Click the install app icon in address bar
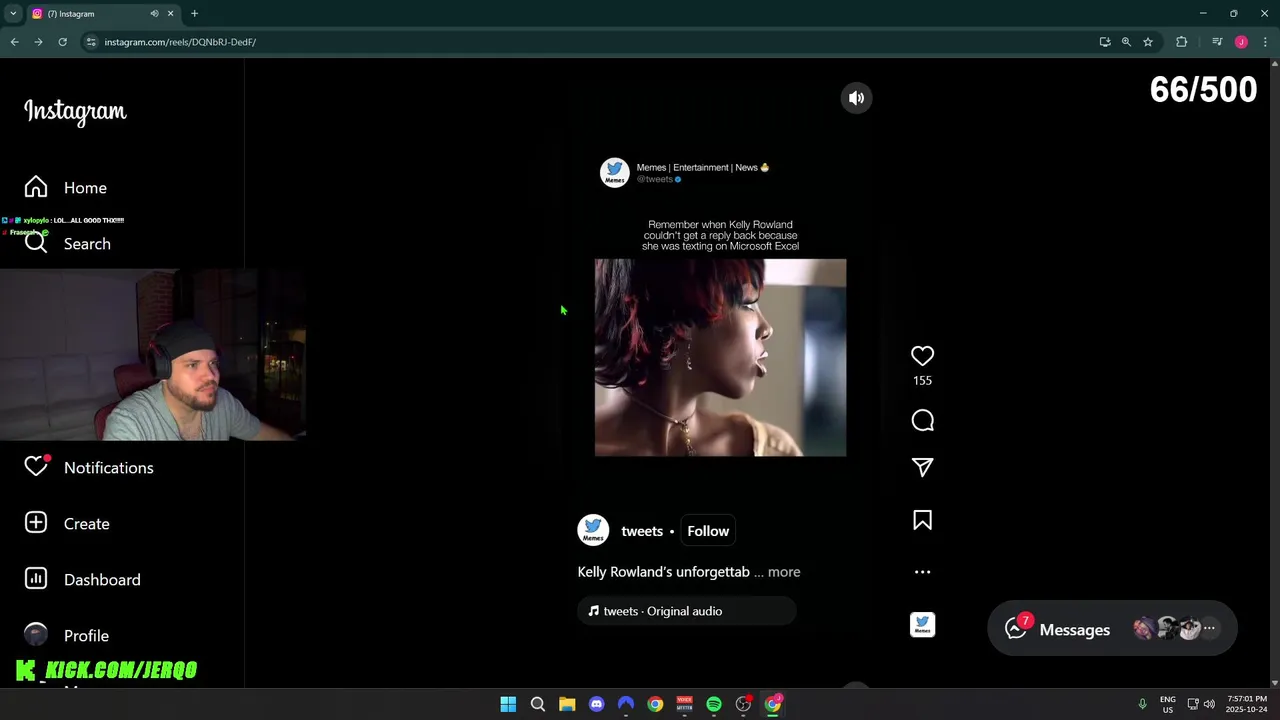The image size is (1280, 720). [x=1104, y=42]
